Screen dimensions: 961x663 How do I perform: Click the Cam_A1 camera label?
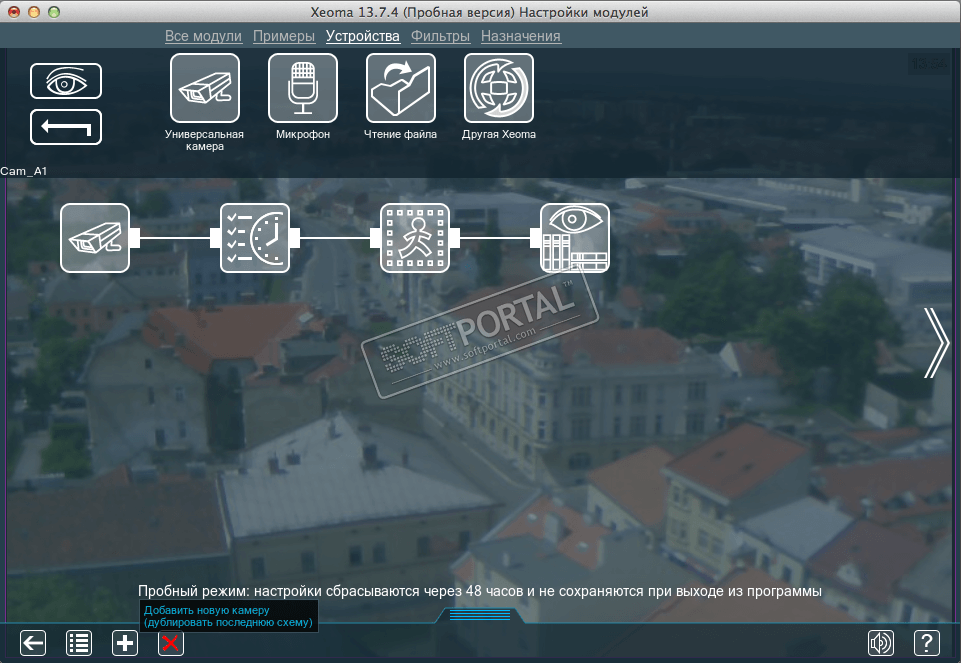click(x=24, y=171)
